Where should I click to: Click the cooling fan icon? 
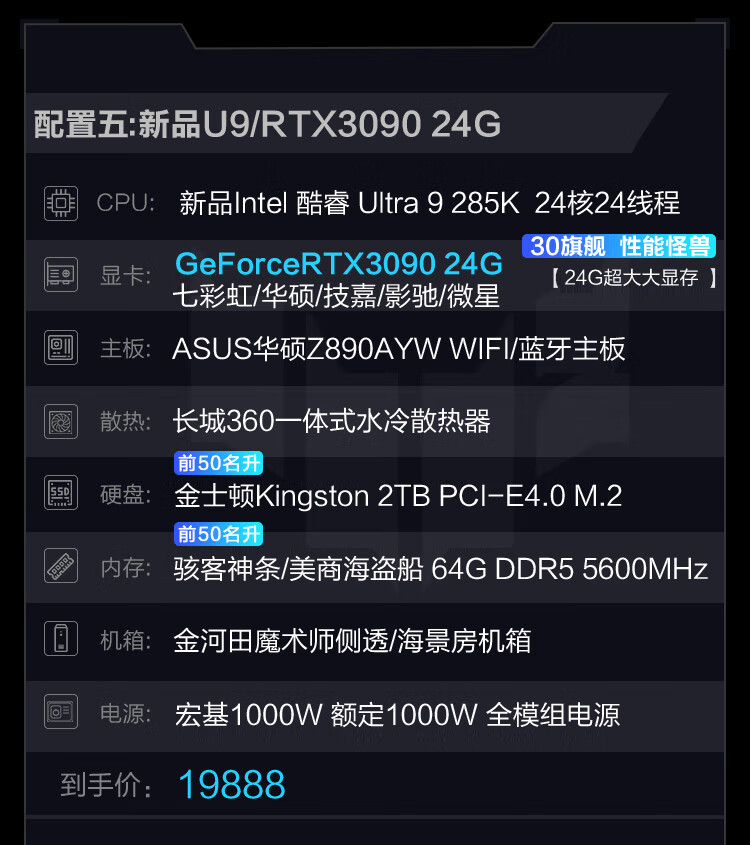(61, 421)
